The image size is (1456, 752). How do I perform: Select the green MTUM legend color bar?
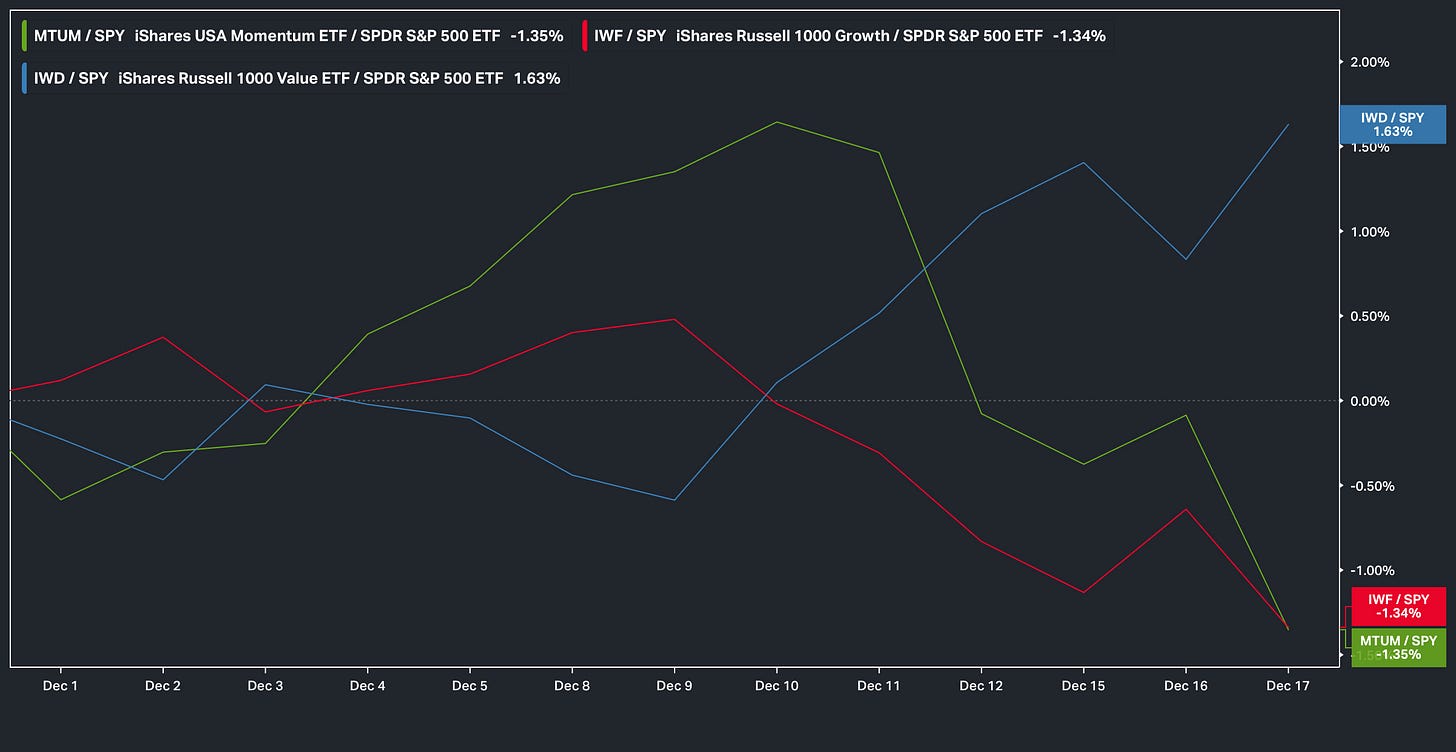(24, 36)
